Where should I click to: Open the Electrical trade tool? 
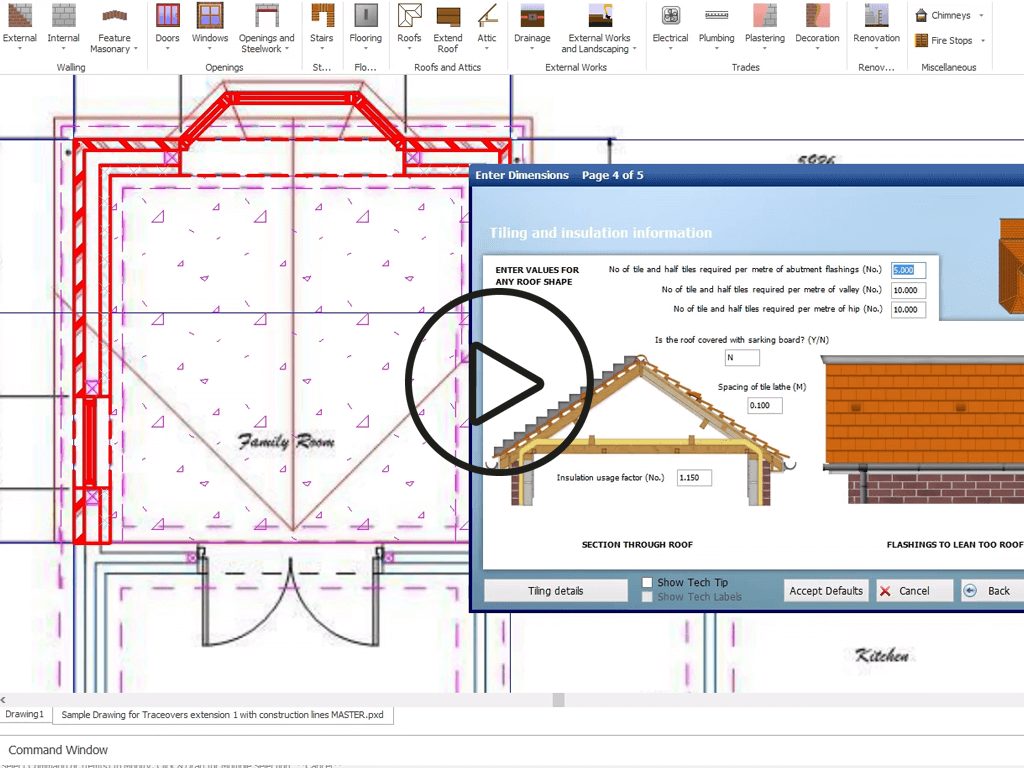(x=670, y=25)
